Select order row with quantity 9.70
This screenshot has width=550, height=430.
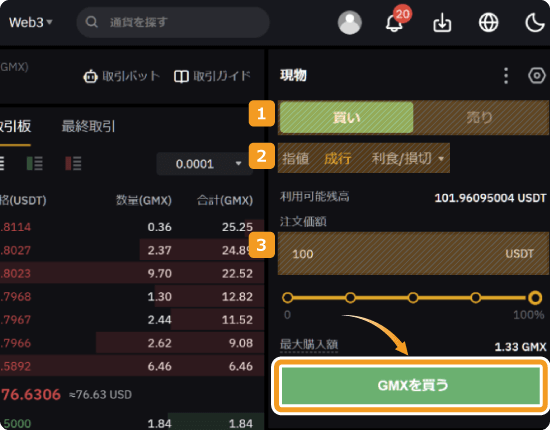pos(132,273)
